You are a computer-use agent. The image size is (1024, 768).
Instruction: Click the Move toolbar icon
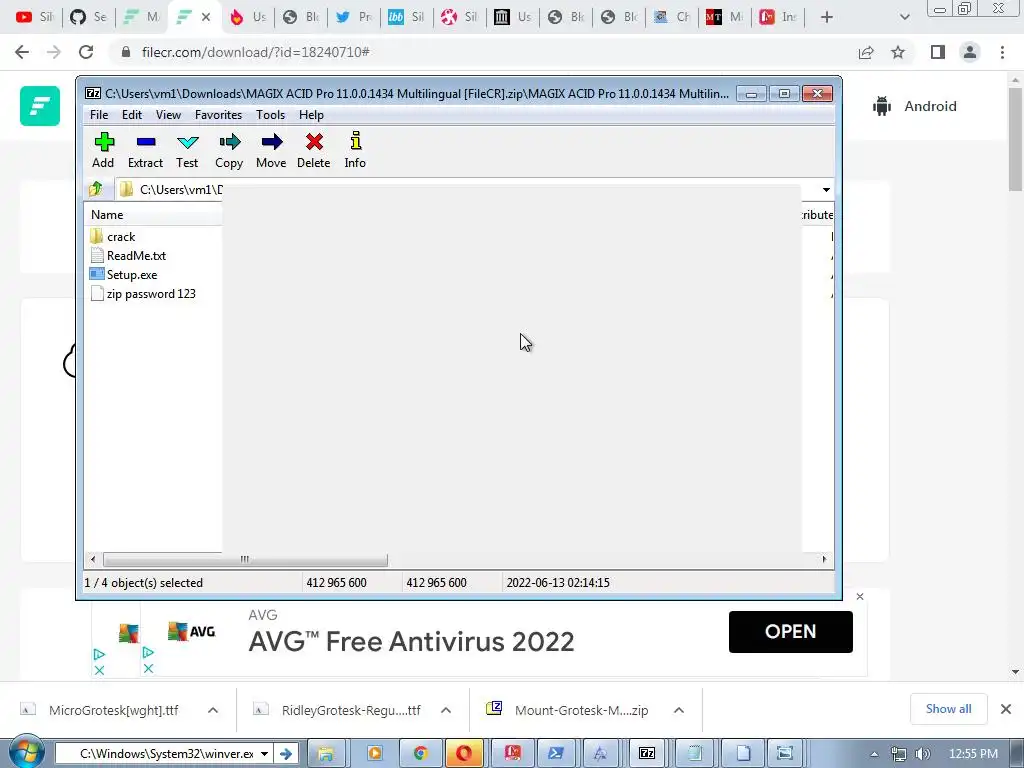pyautogui.click(x=271, y=150)
